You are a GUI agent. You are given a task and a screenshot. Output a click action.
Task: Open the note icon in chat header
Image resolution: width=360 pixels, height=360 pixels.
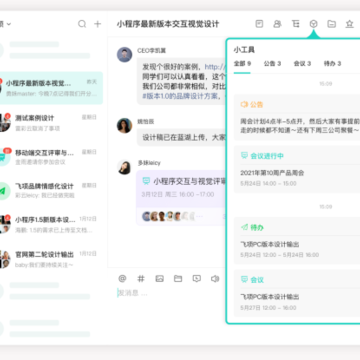click(x=259, y=24)
